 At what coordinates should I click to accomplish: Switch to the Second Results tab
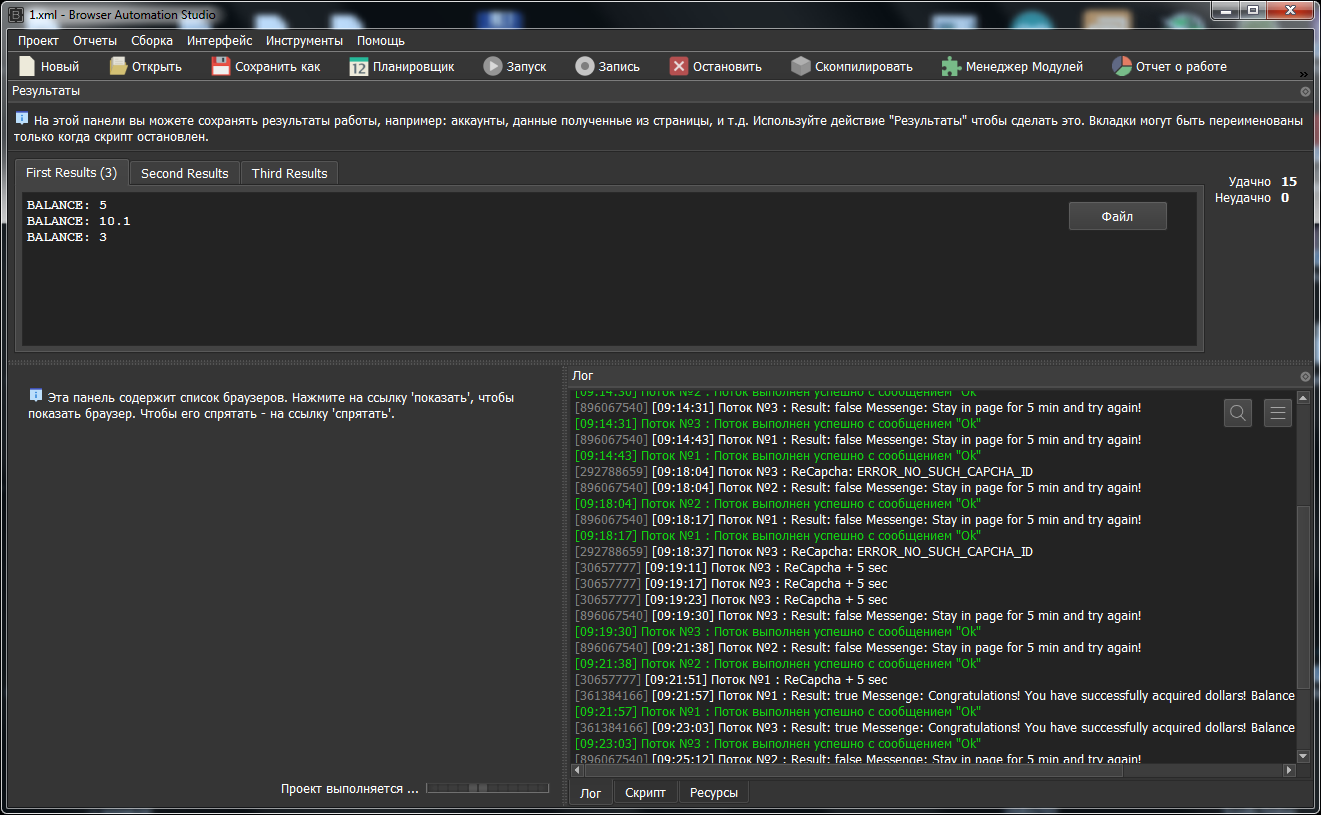(x=185, y=173)
